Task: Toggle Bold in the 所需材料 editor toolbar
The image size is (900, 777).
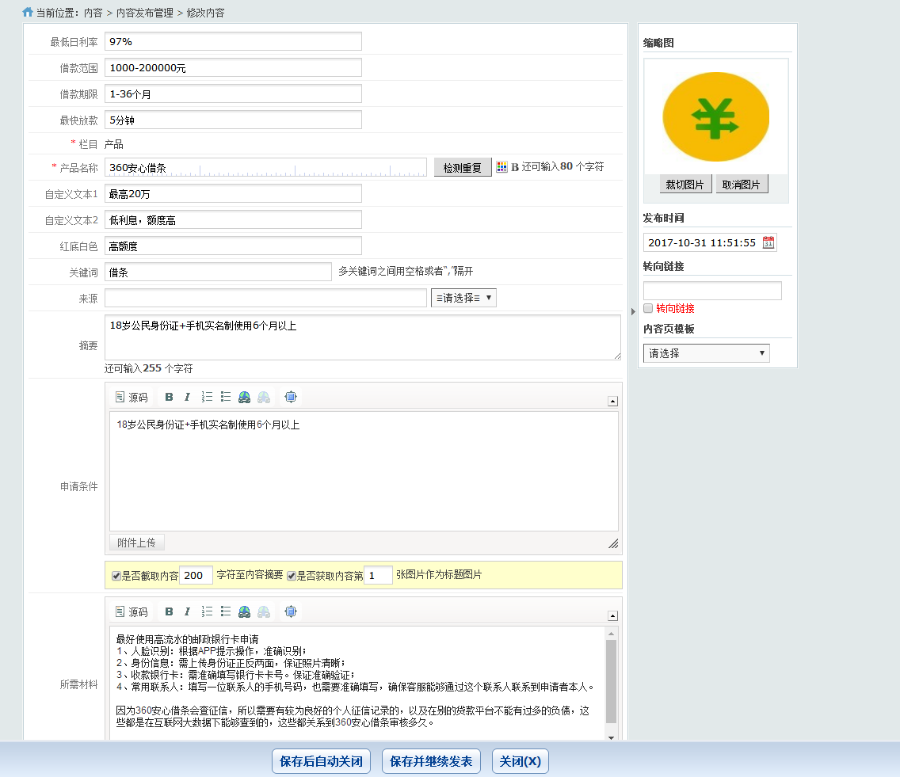Action: (169, 612)
